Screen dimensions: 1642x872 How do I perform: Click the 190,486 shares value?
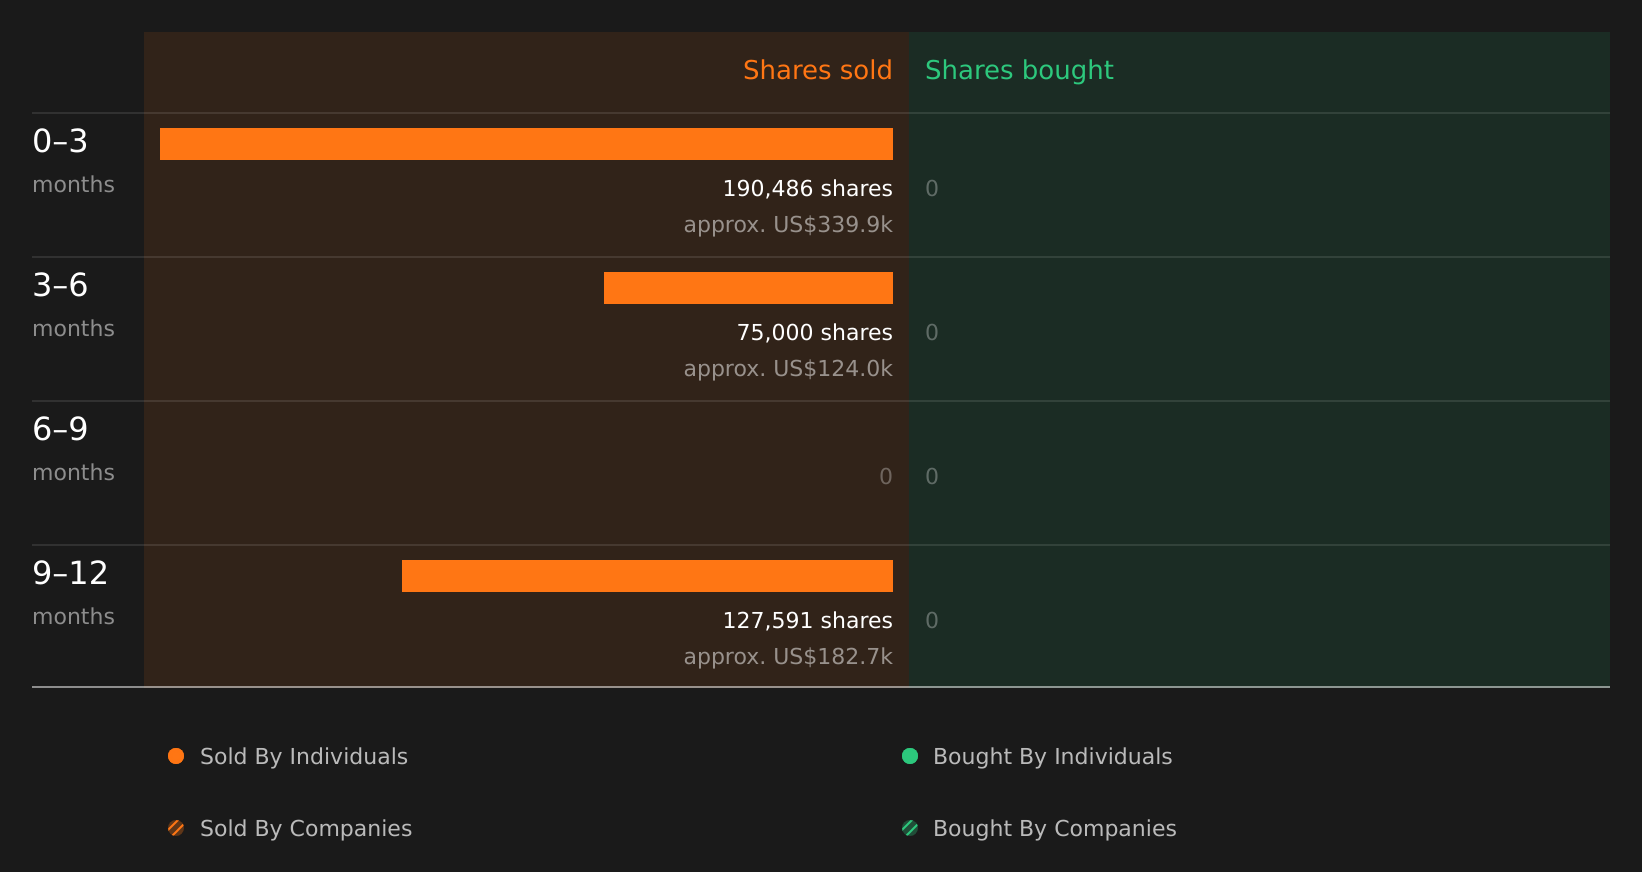(x=807, y=189)
